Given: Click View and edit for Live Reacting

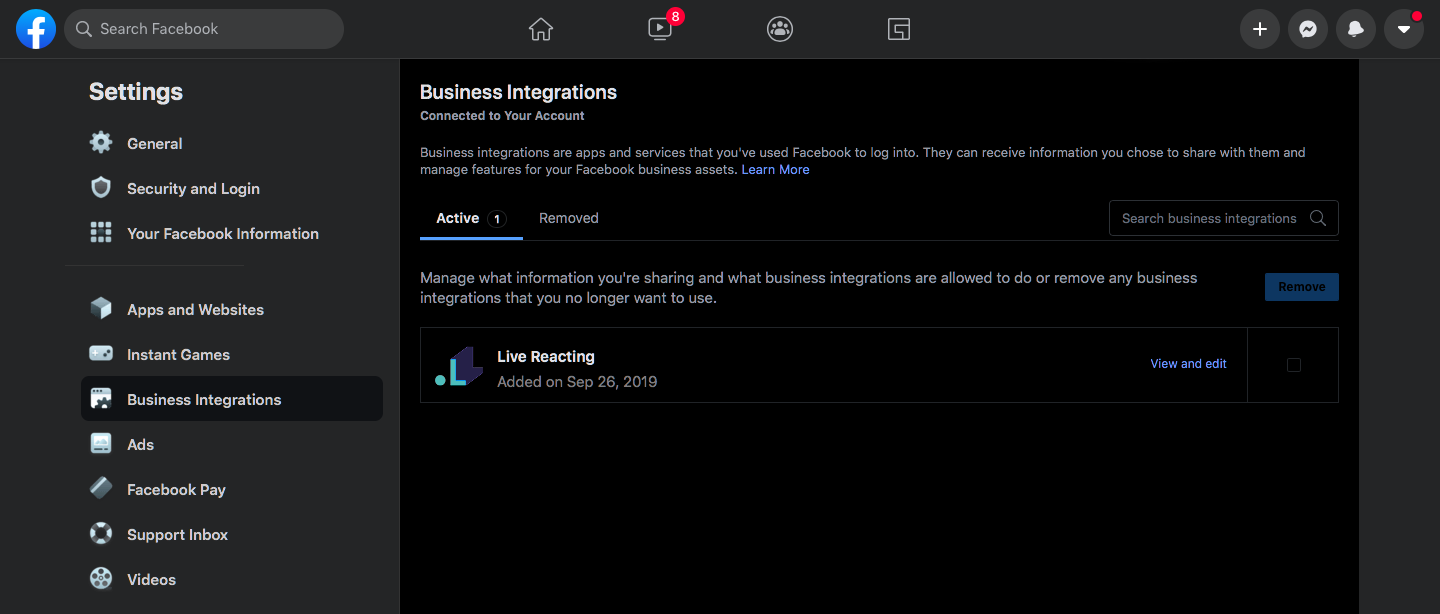Looking at the screenshot, I should tap(1188, 364).
